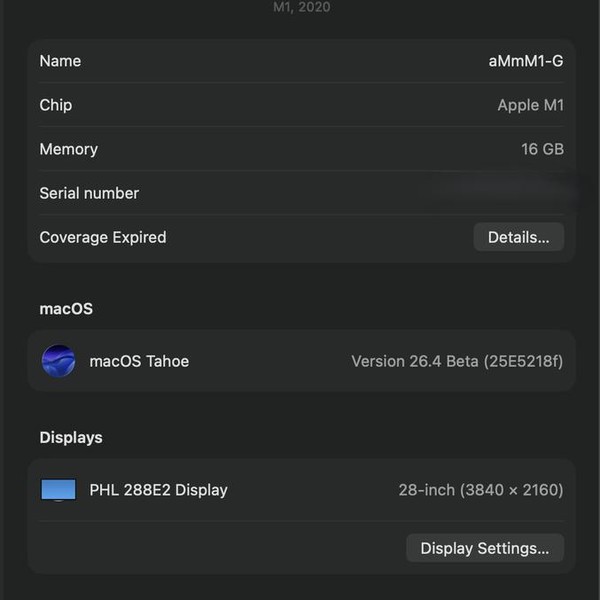Viewport: 600px width, 600px height.
Task: Click the Displays section heading
Action: [71, 437]
